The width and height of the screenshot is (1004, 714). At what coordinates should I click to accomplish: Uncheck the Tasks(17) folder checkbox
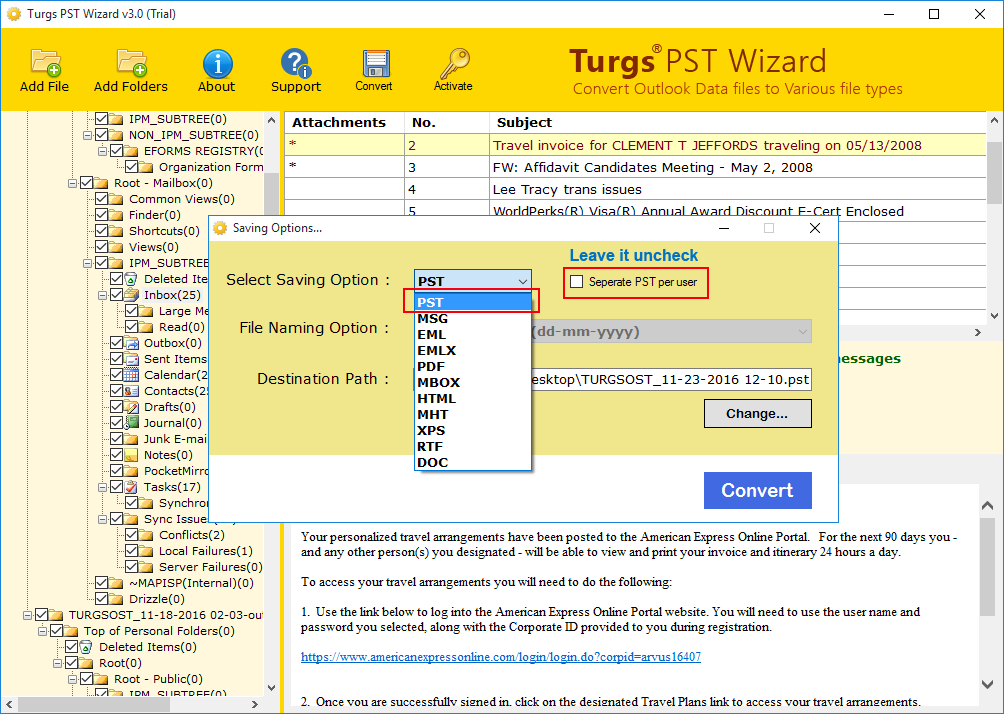tap(117, 487)
